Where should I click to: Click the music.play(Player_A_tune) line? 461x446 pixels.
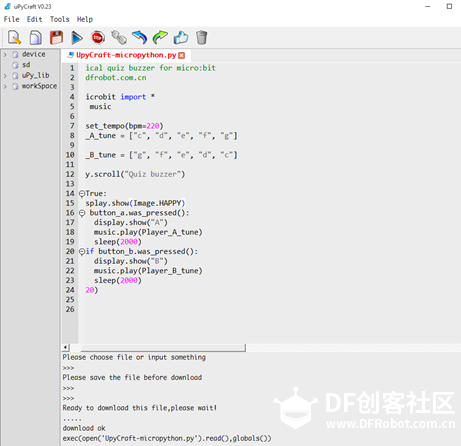148,232
